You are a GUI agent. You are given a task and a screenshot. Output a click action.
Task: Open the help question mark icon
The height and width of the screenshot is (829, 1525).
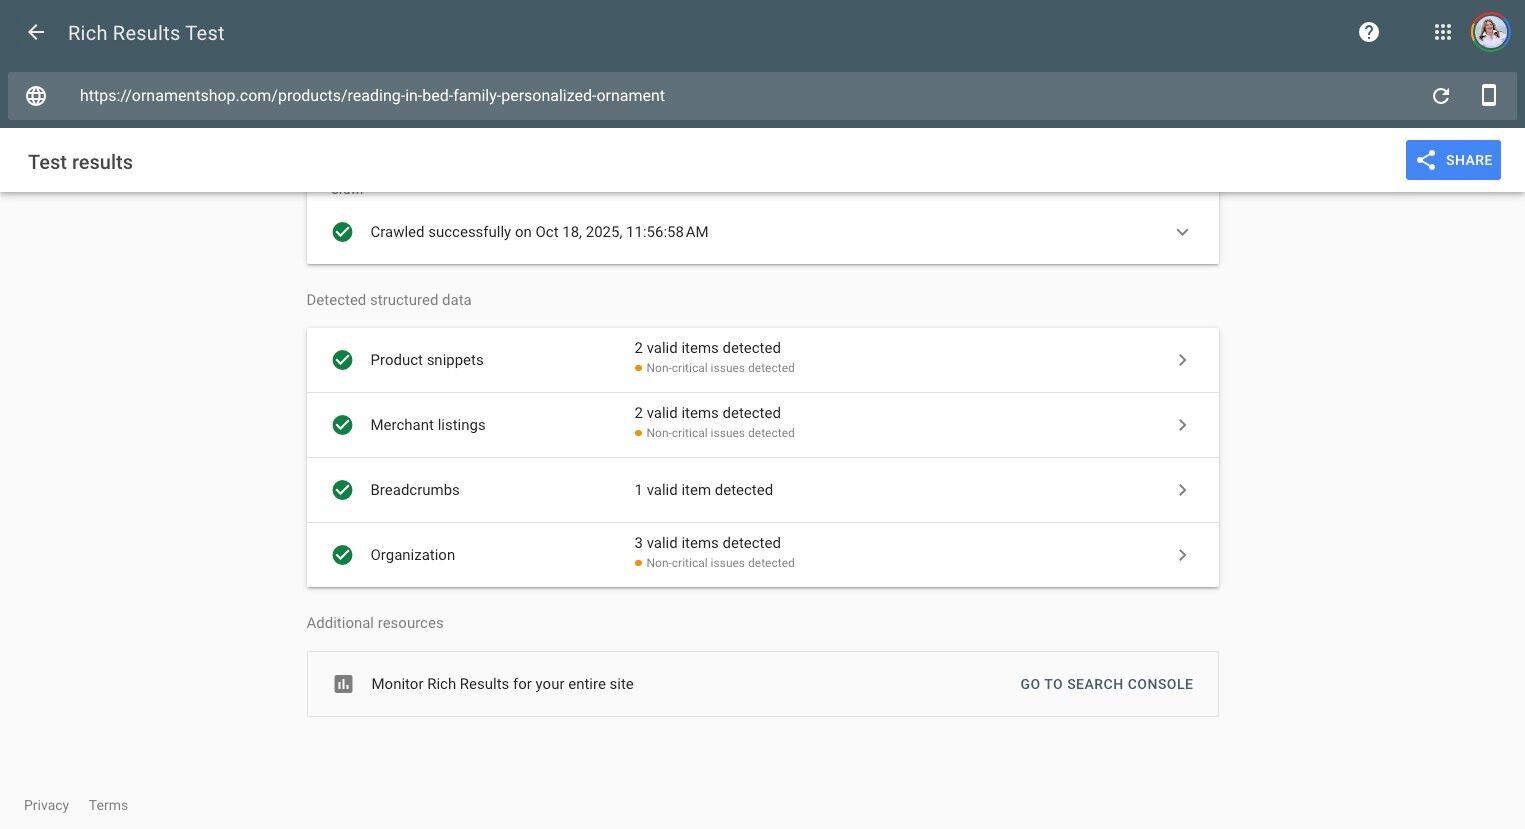tap(1369, 33)
